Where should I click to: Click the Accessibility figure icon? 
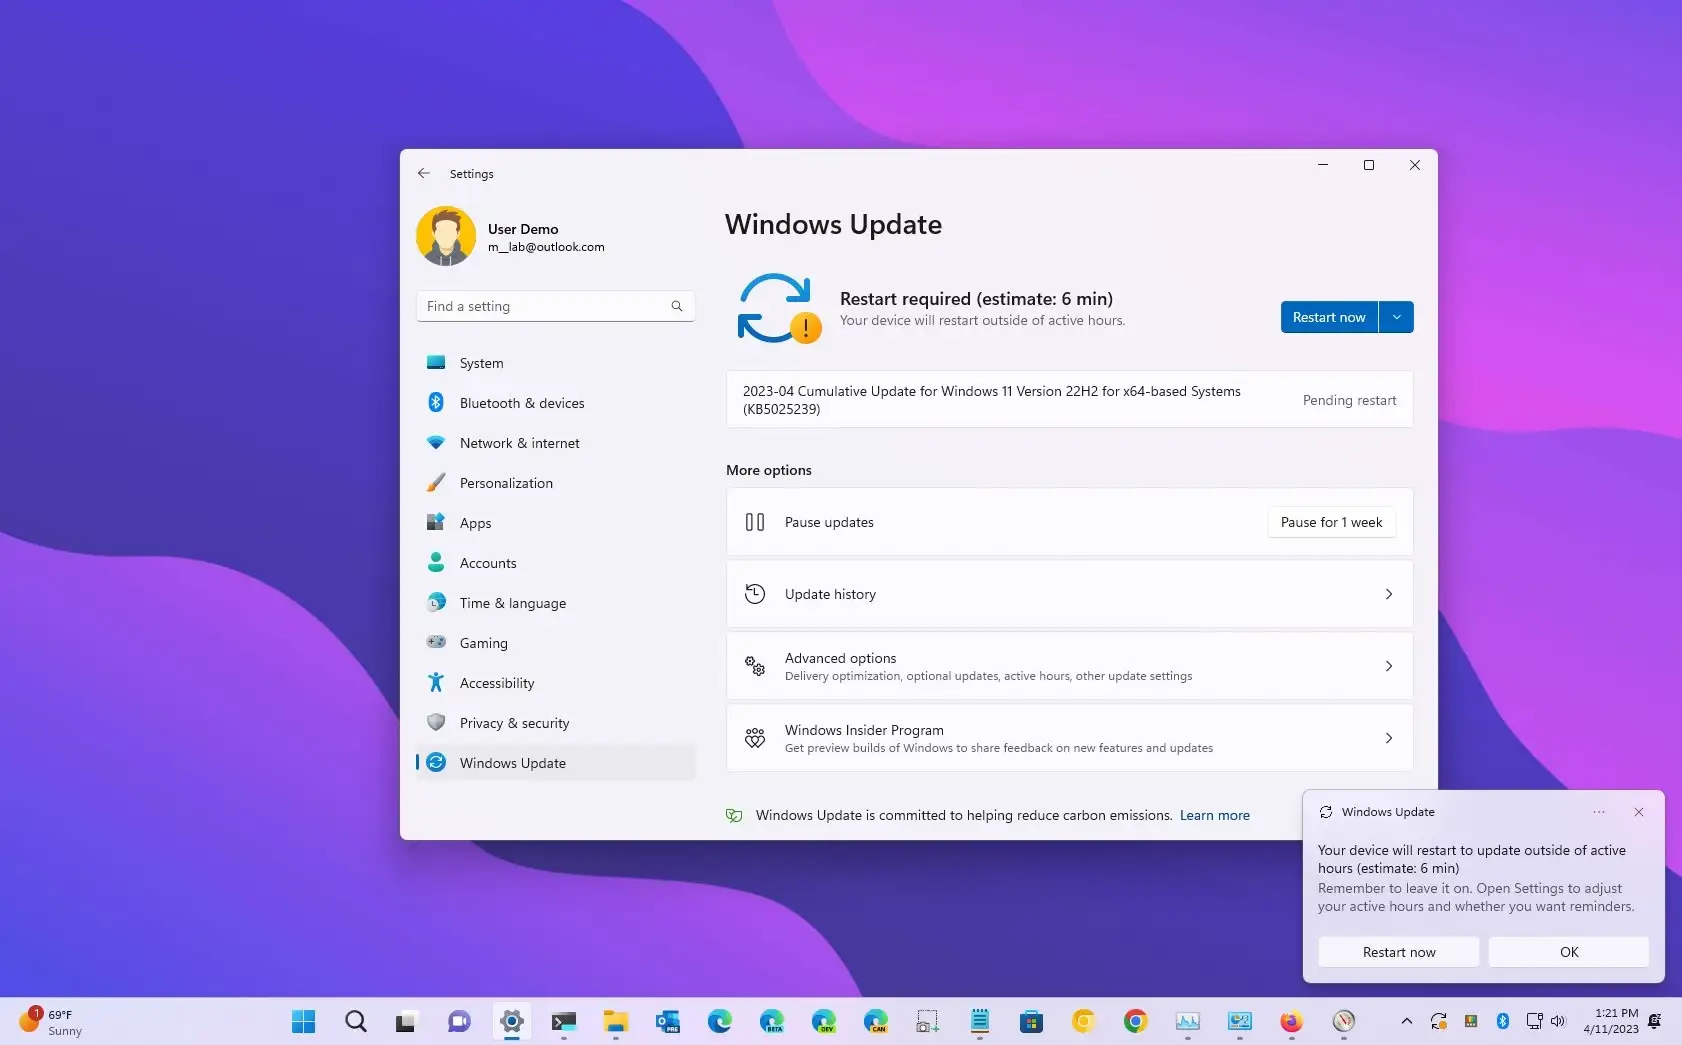point(436,682)
